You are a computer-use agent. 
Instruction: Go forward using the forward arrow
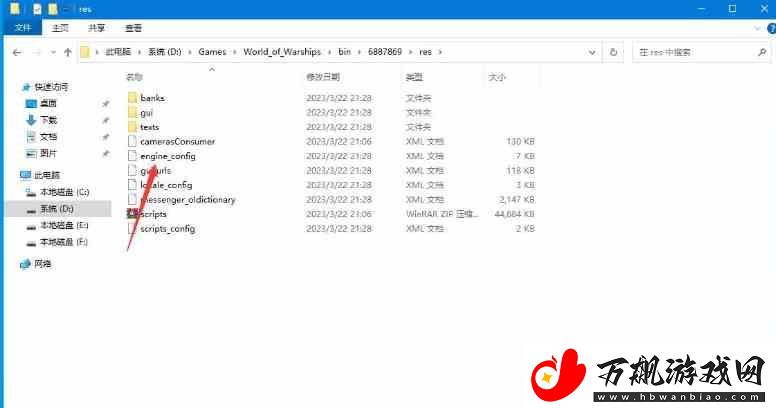click(x=37, y=52)
